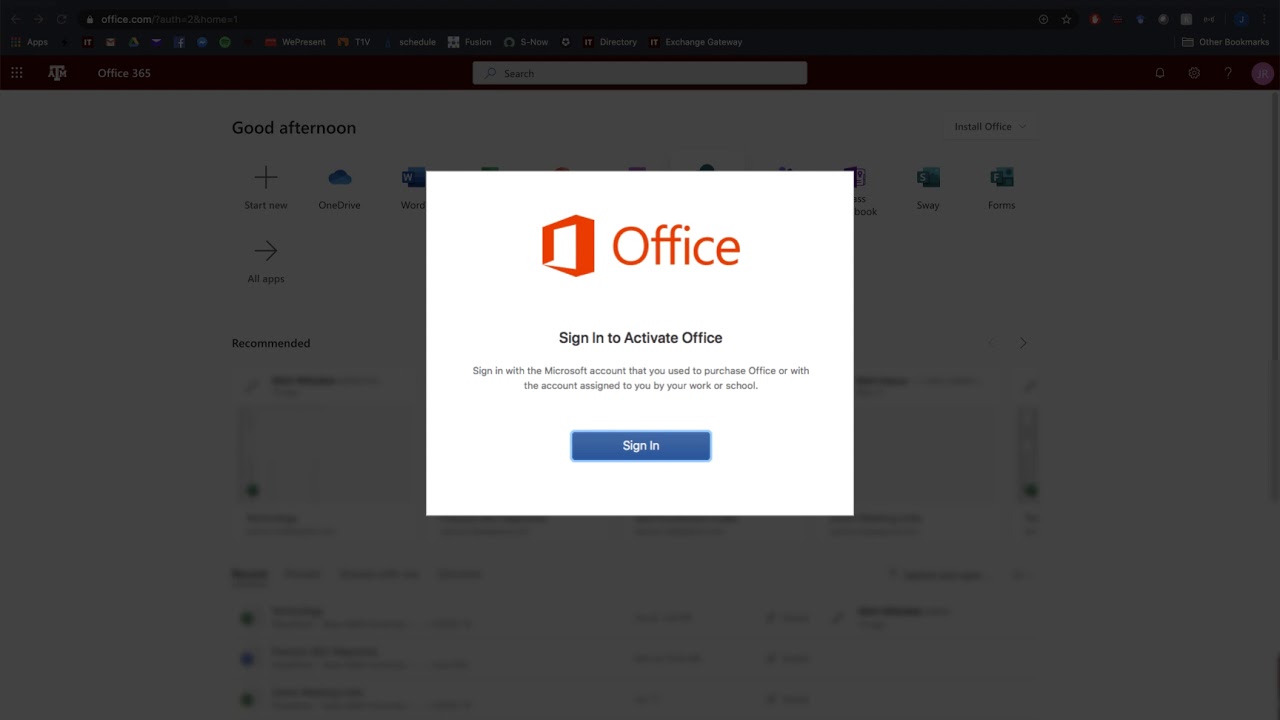This screenshot has width=1280, height=720.
Task: Open the Messenger bookmark icon
Action: 202,42
